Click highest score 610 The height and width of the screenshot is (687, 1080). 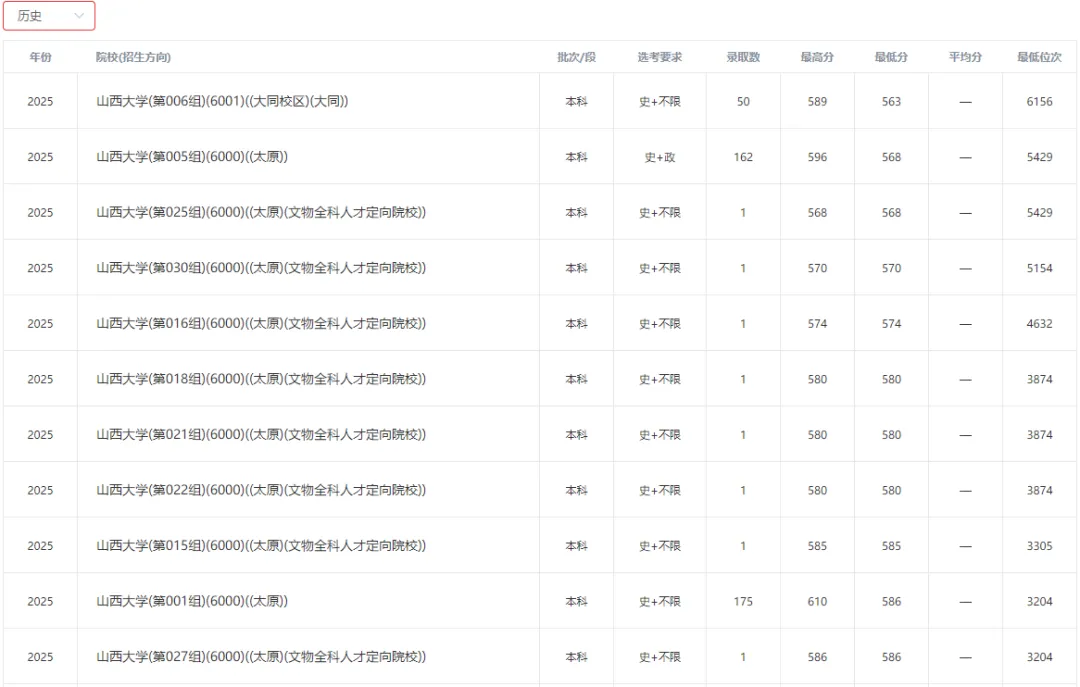coord(818,602)
